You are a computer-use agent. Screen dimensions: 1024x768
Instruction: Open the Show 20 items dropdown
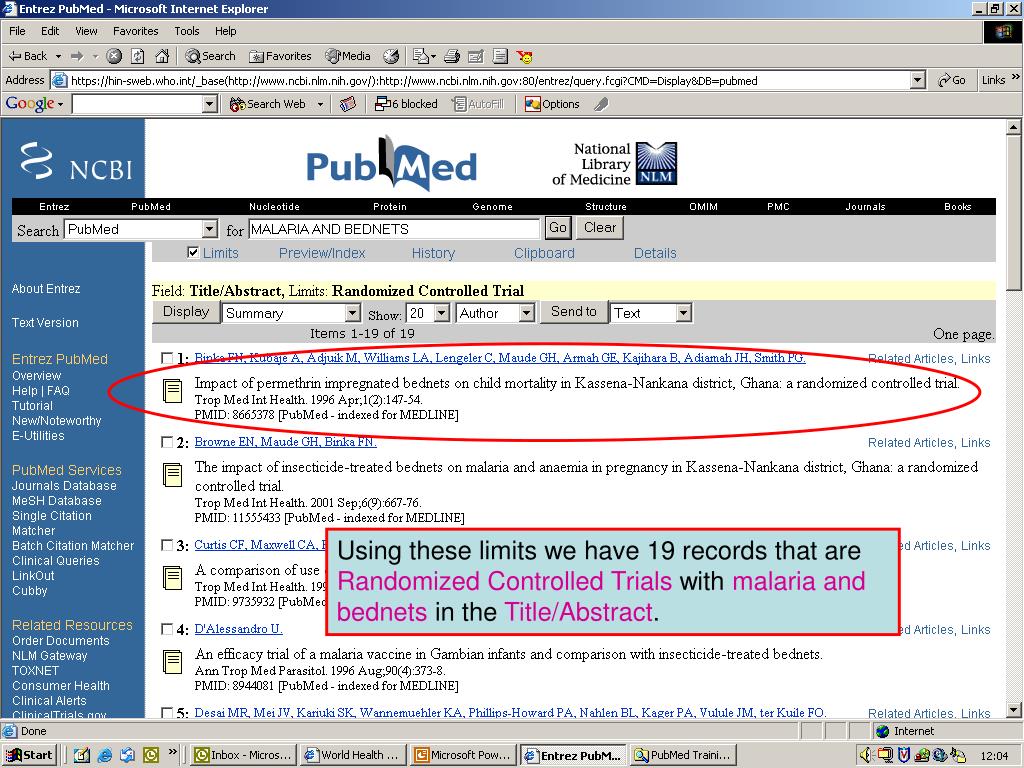[442, 313]
